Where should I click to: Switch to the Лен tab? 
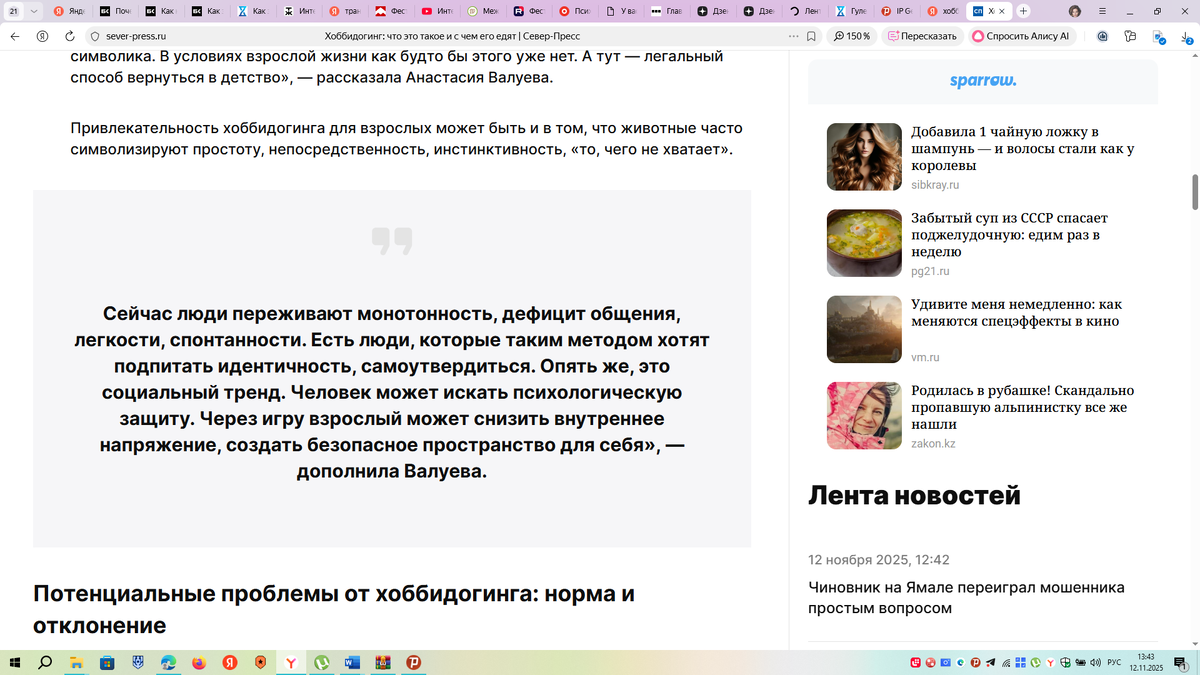[x=805, y=11]
